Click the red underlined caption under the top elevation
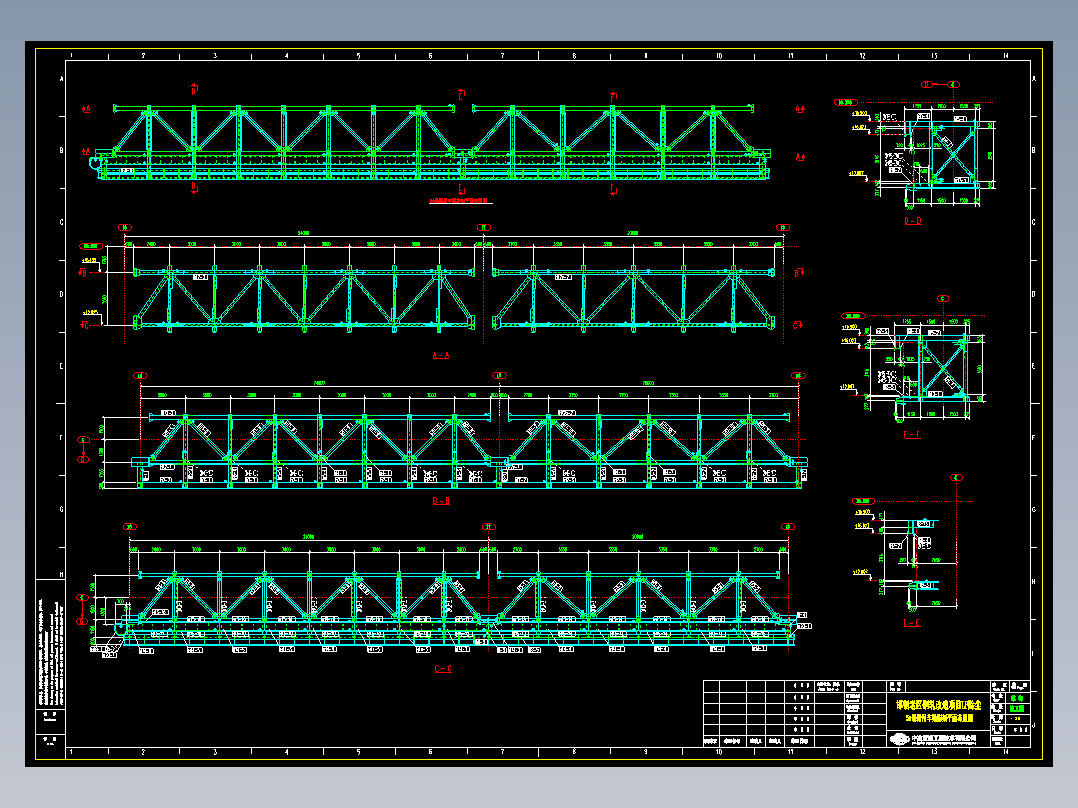The width and height of the screenshot is (1078, 808). coord(461,201)
